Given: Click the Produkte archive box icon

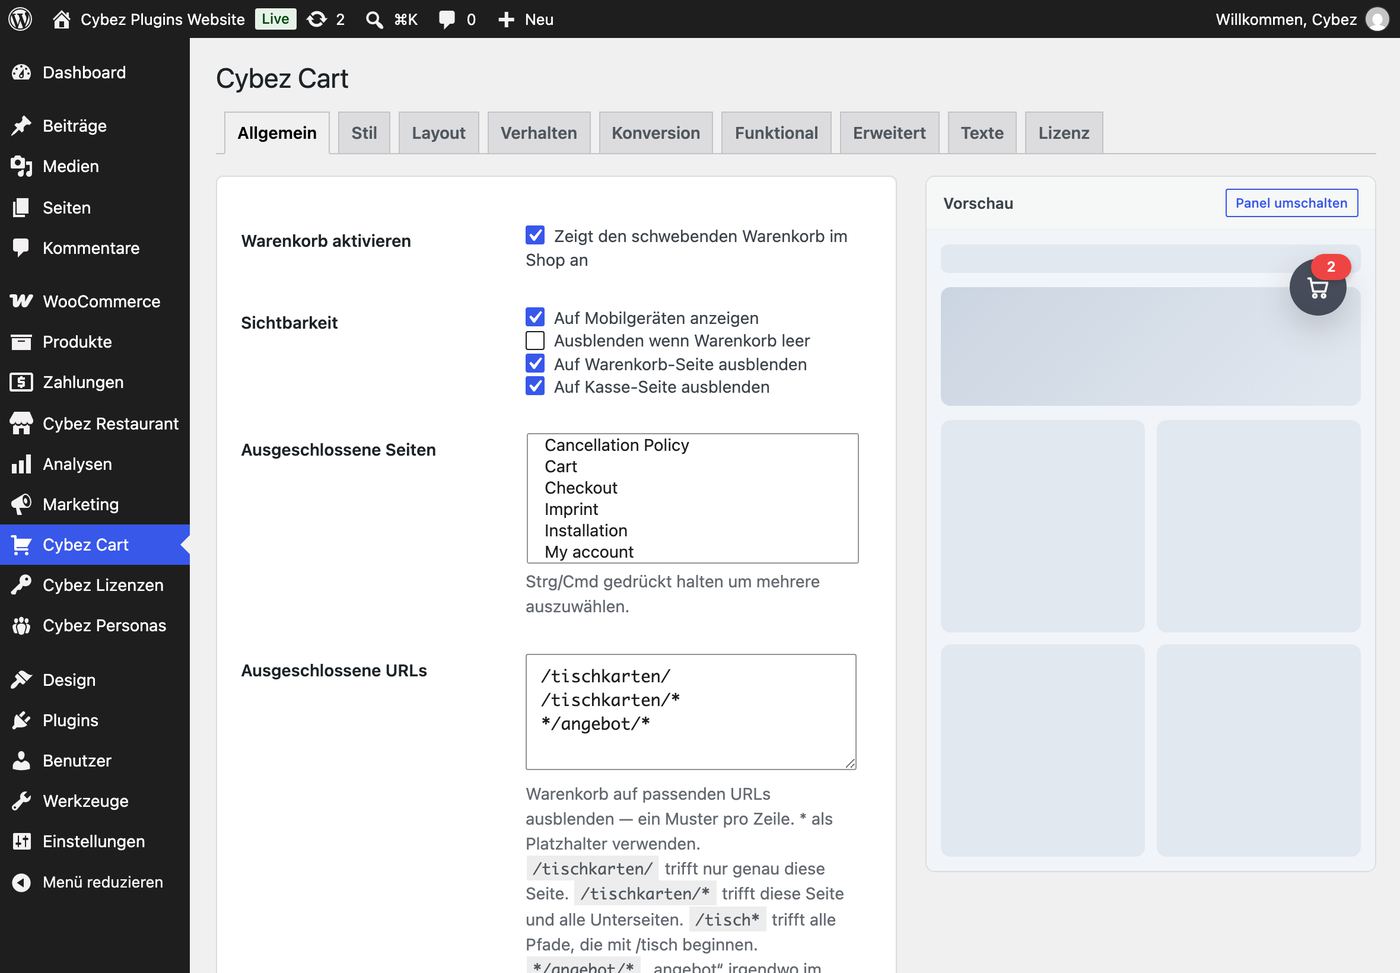Looking at the screenshot, I should (21, 342).
